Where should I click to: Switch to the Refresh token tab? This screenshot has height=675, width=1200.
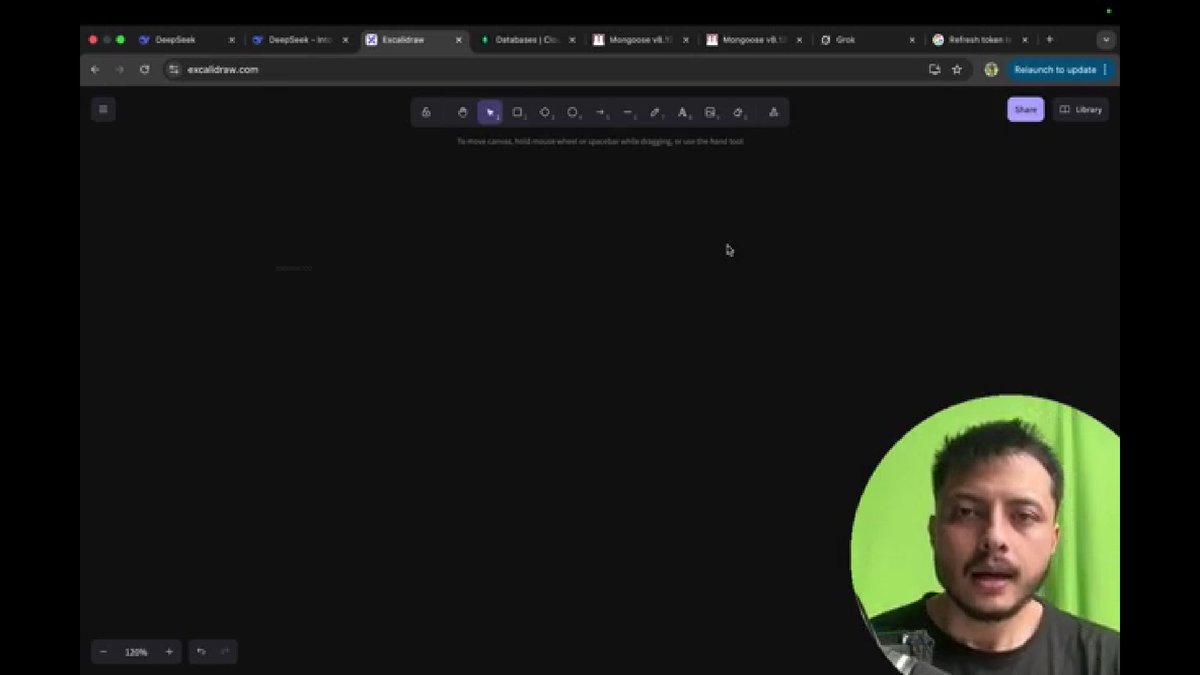point(980,40)
